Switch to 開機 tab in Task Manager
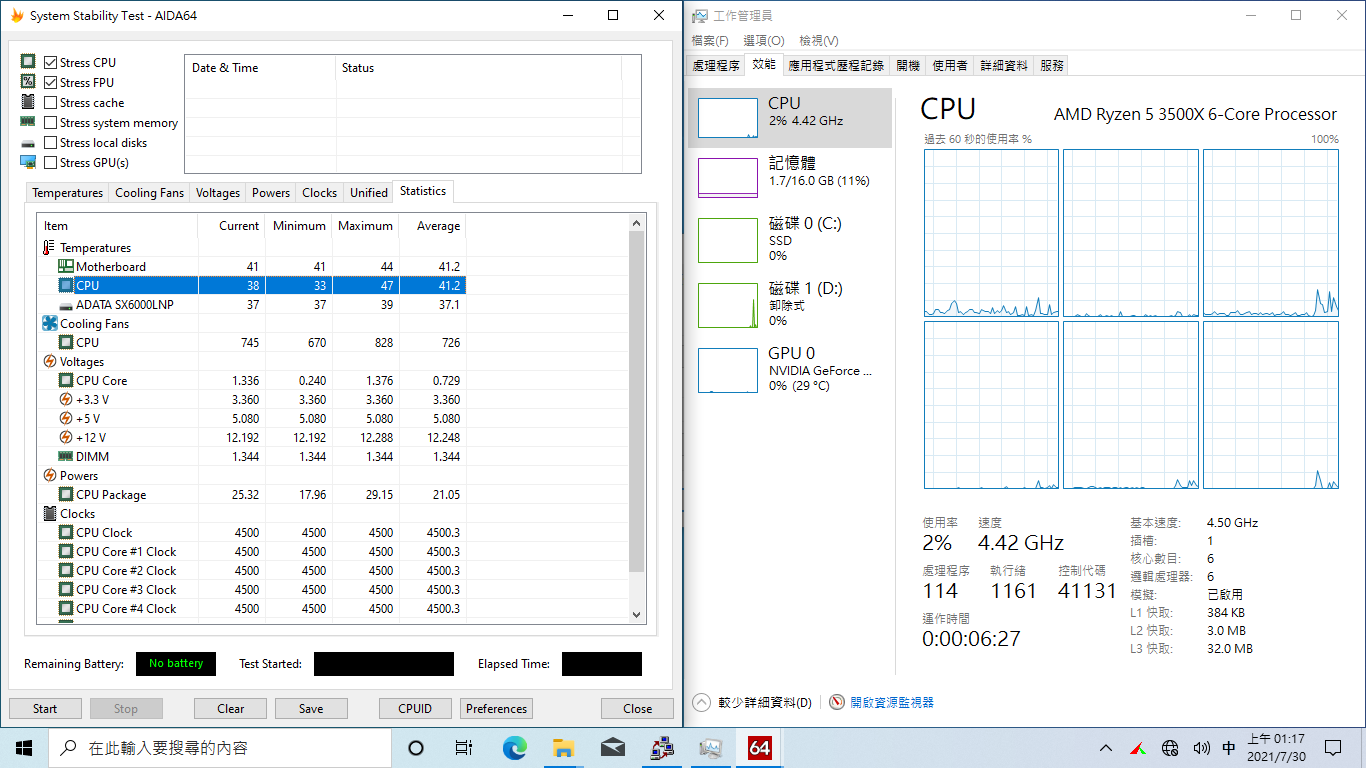Viewport: 1366px width, 768px height. [x=908, y=66]
